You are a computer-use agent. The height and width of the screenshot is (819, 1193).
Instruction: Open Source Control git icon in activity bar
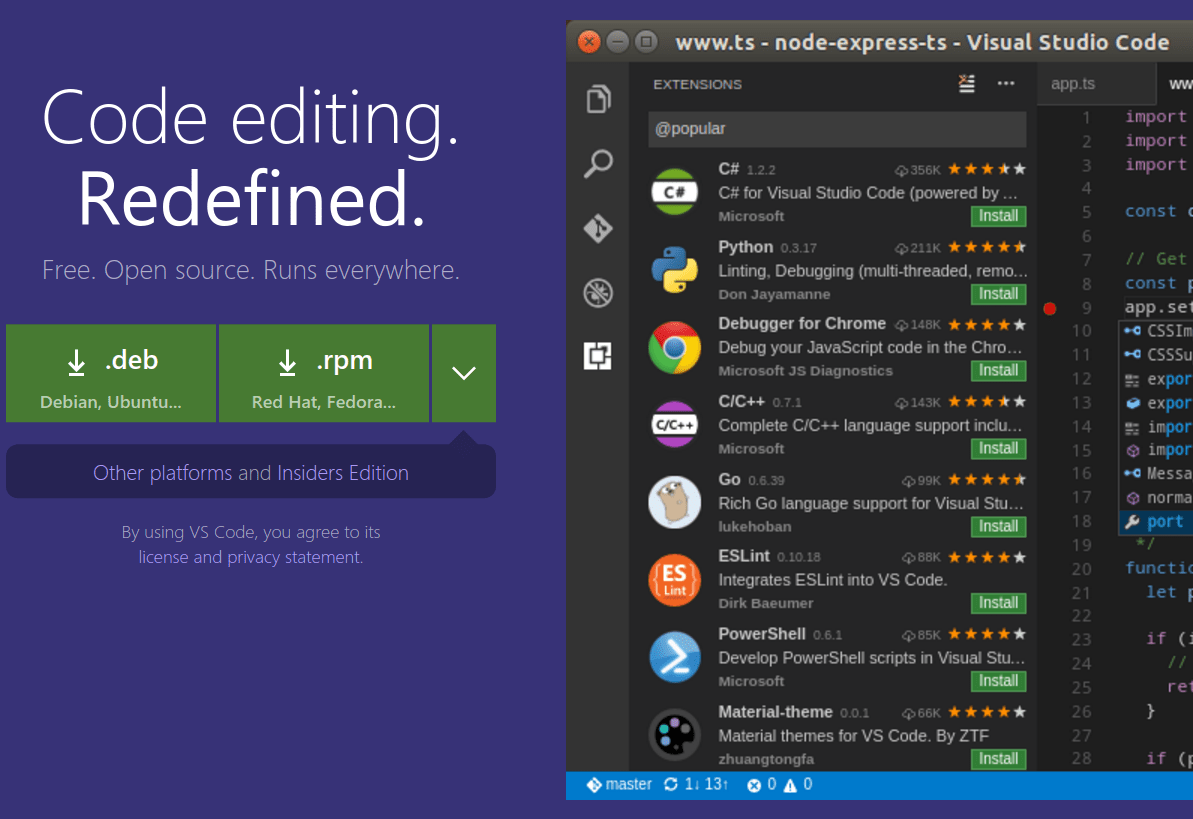coord(598,228)
